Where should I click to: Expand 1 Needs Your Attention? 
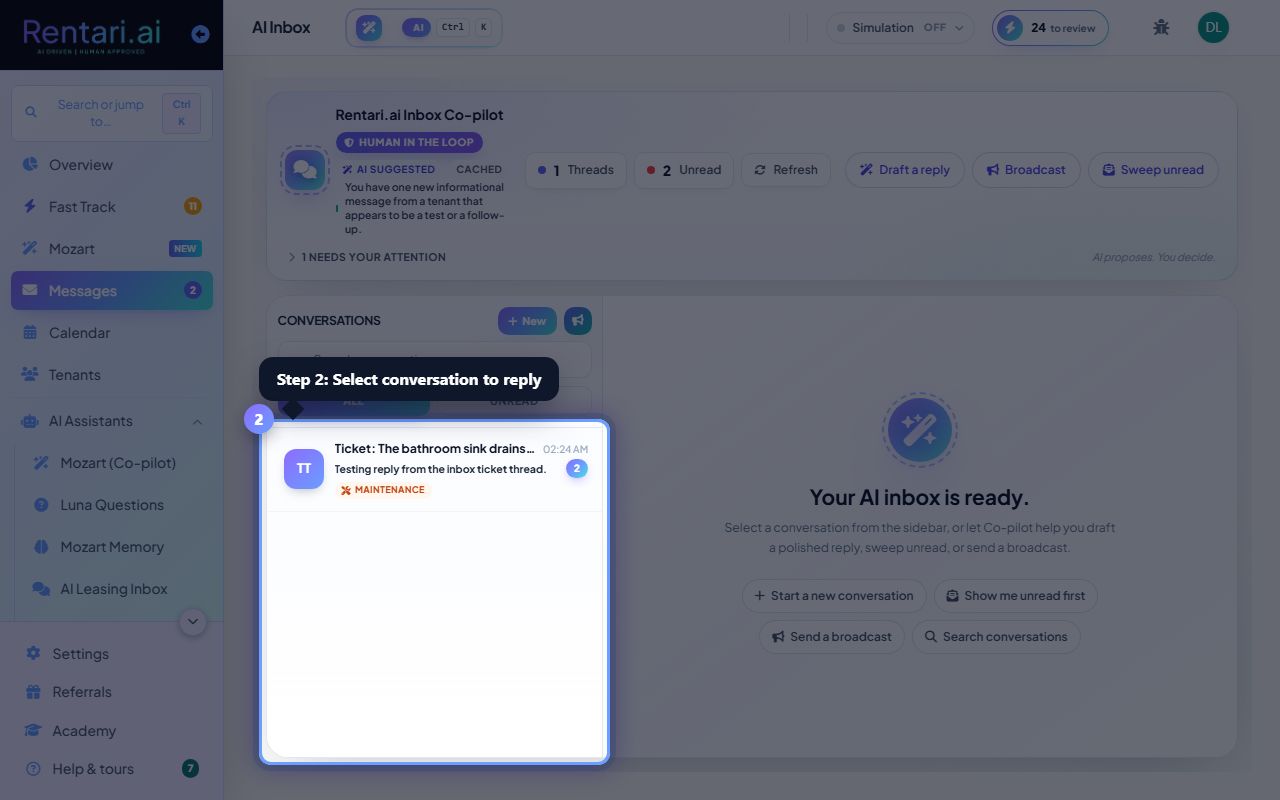click(366, 257)
